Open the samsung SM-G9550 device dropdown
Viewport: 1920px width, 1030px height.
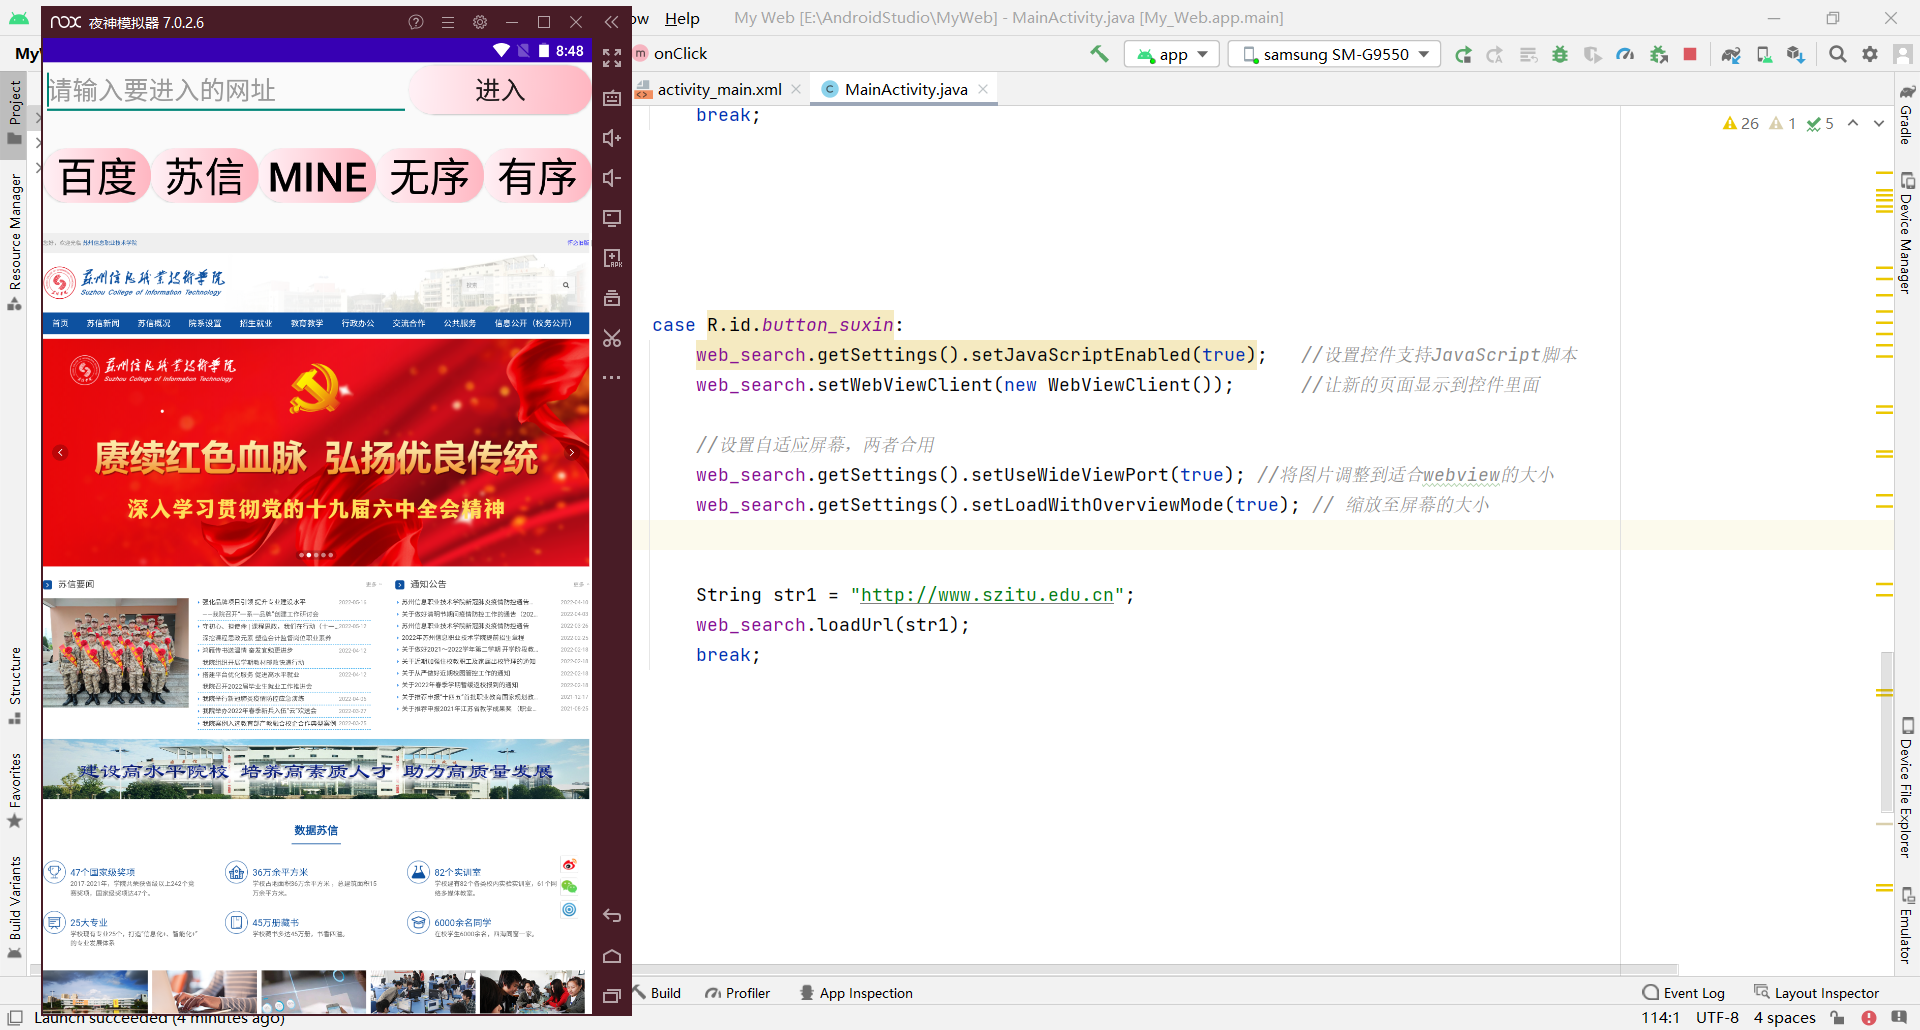pos(1333,54)
